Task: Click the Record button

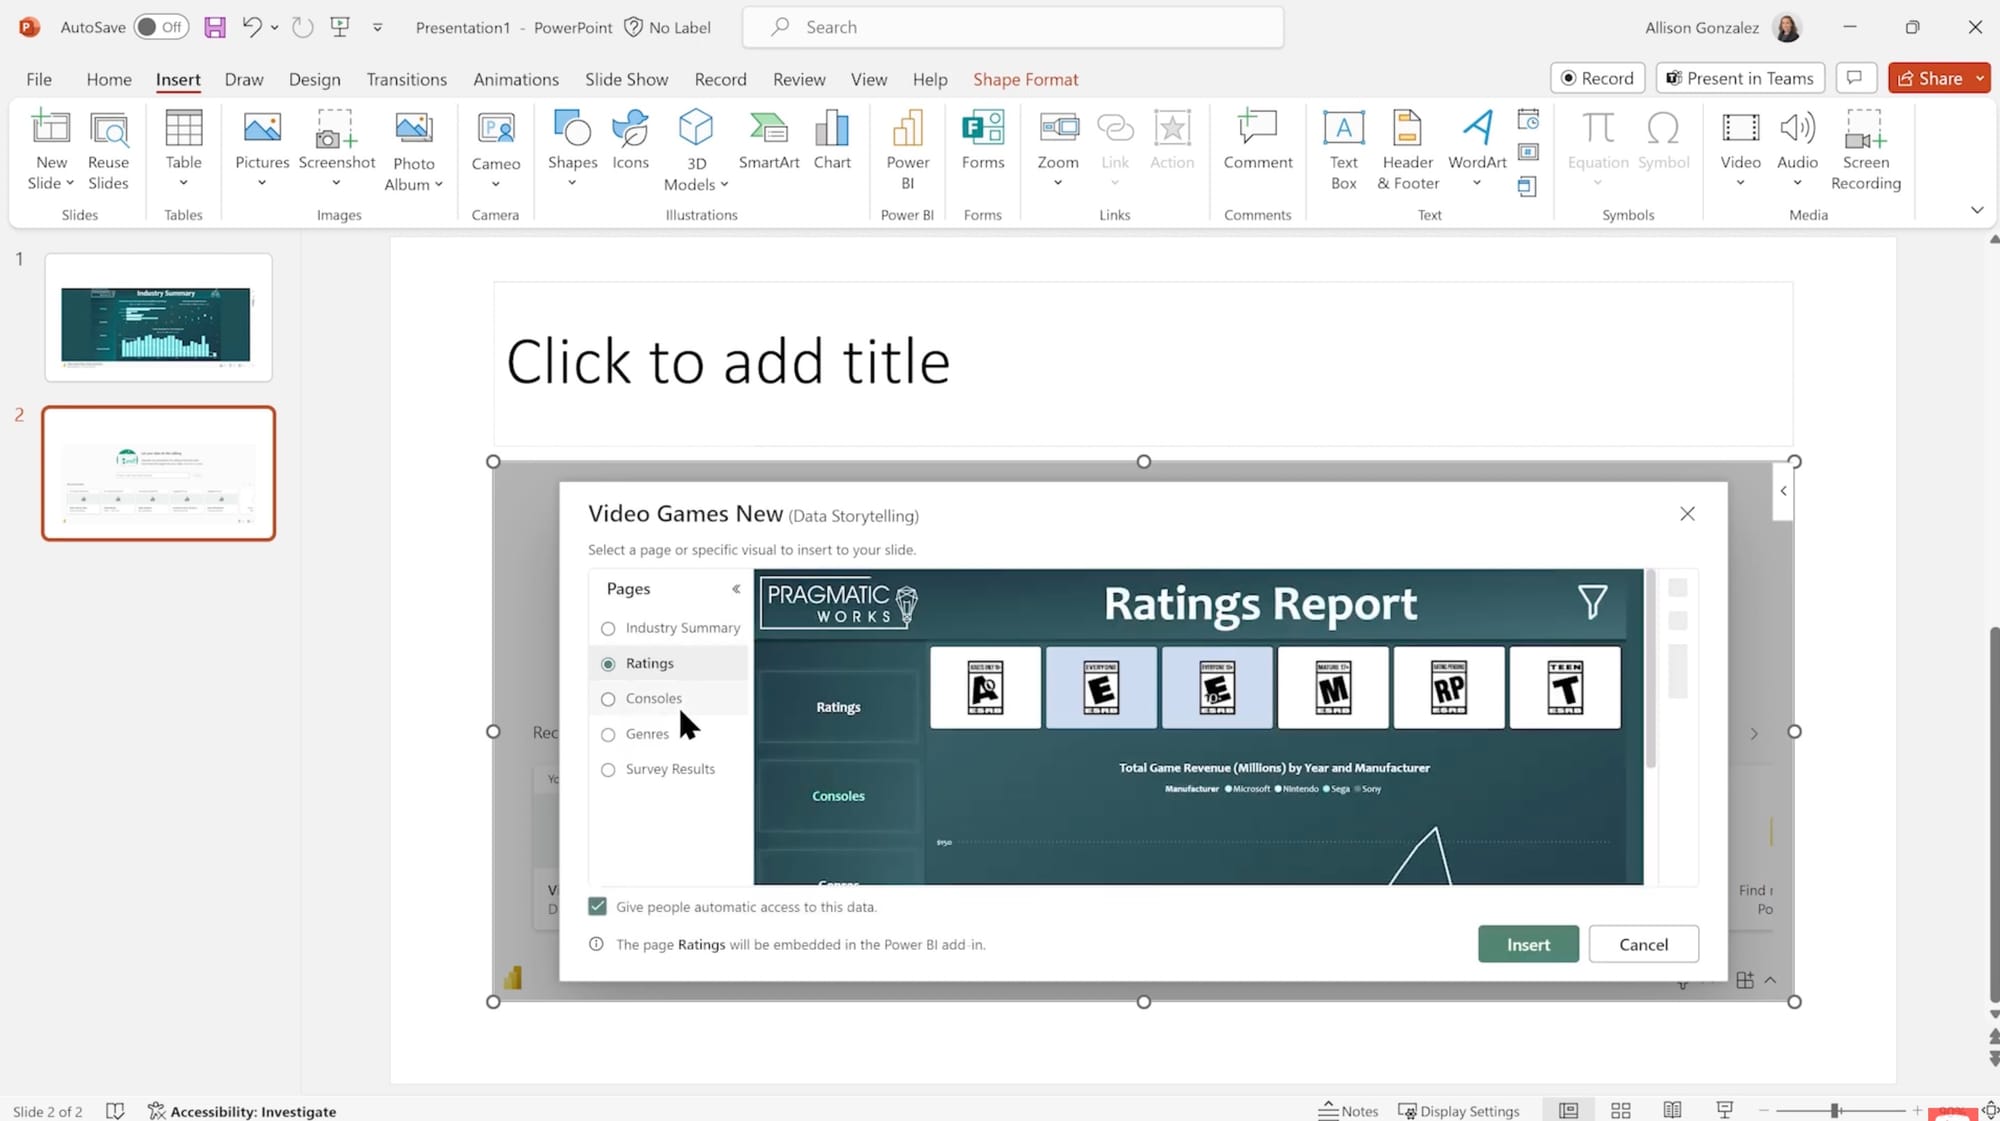Action: 1597,78
